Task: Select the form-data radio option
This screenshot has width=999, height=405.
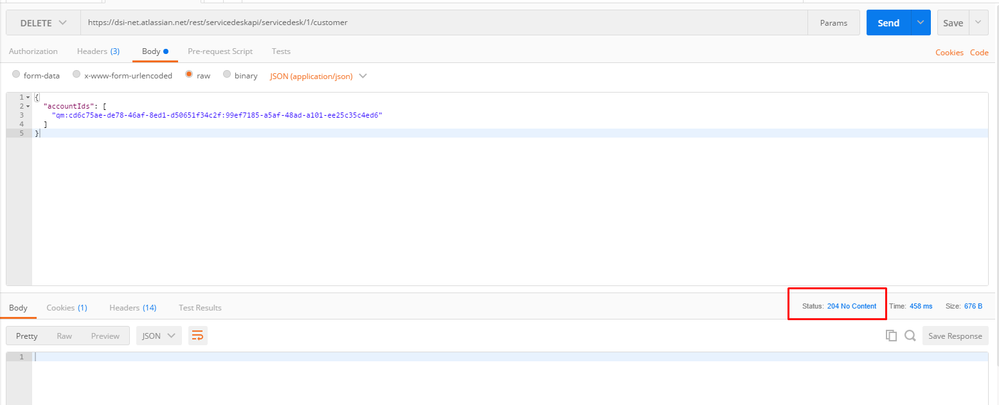Action: coord(16,75)
